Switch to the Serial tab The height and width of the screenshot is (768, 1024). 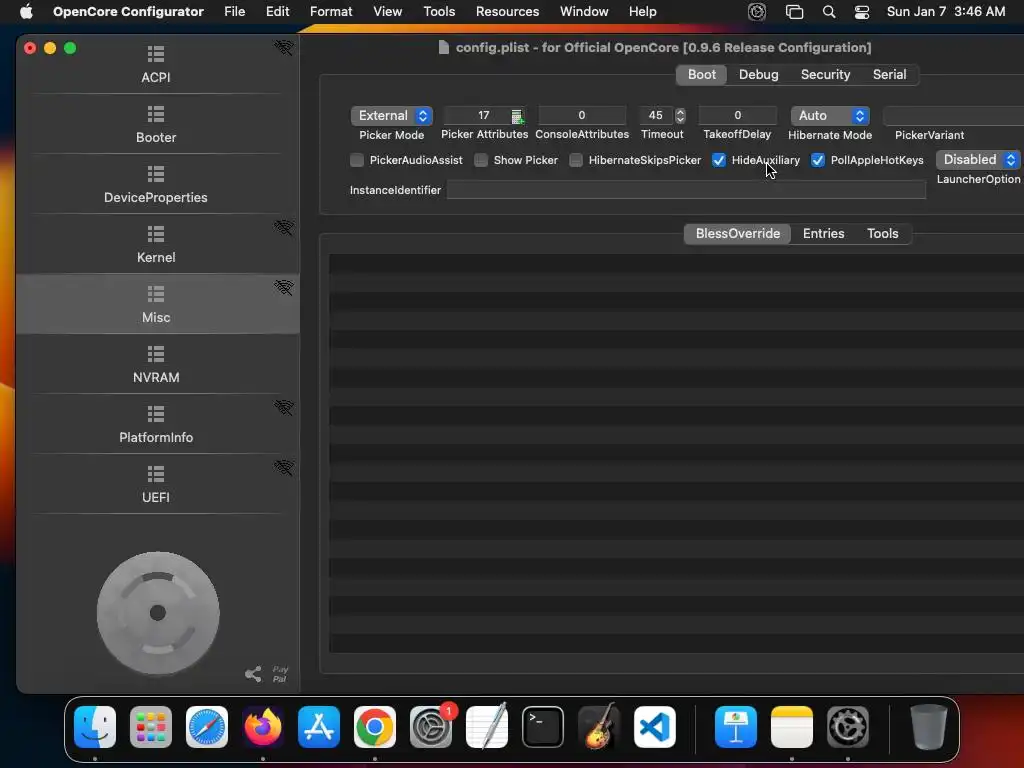click(889, 74)
